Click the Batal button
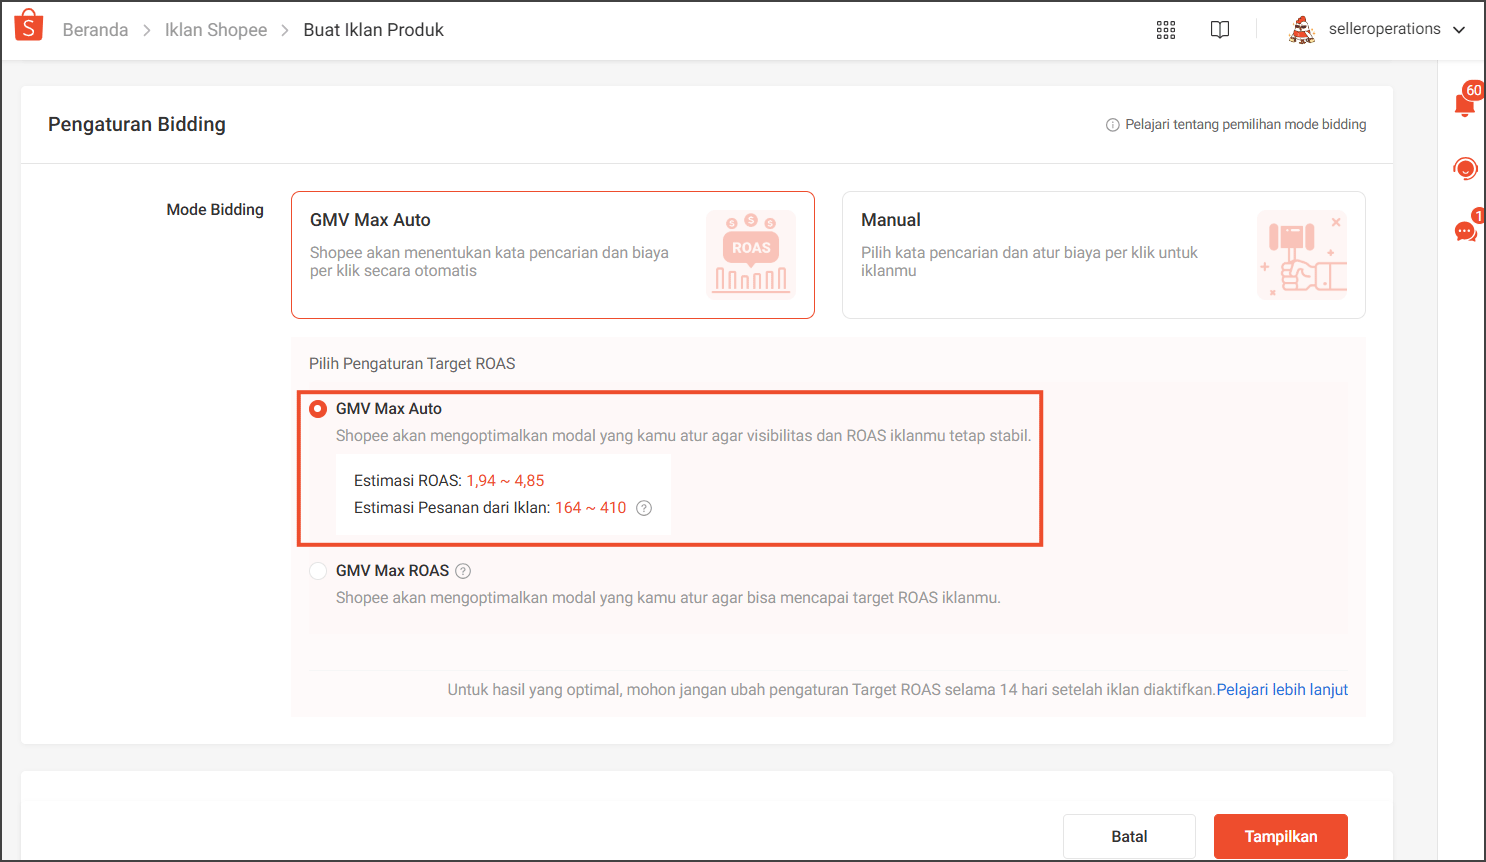Viewport: 1486px width, 862px height. tap(1129, 836)
